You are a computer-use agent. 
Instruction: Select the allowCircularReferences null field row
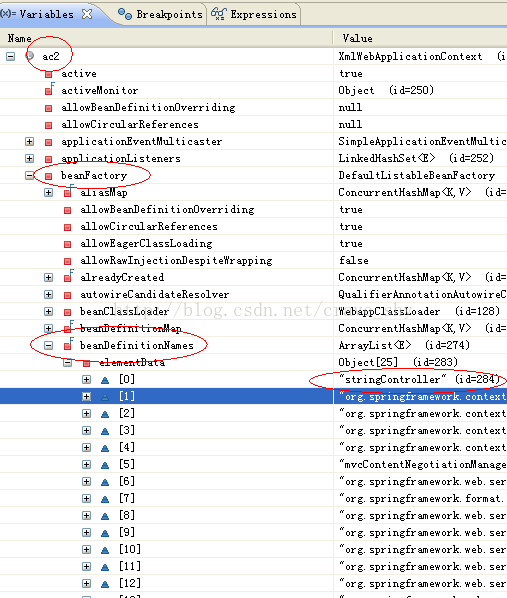pyautogui.click(x=253, y=125)
